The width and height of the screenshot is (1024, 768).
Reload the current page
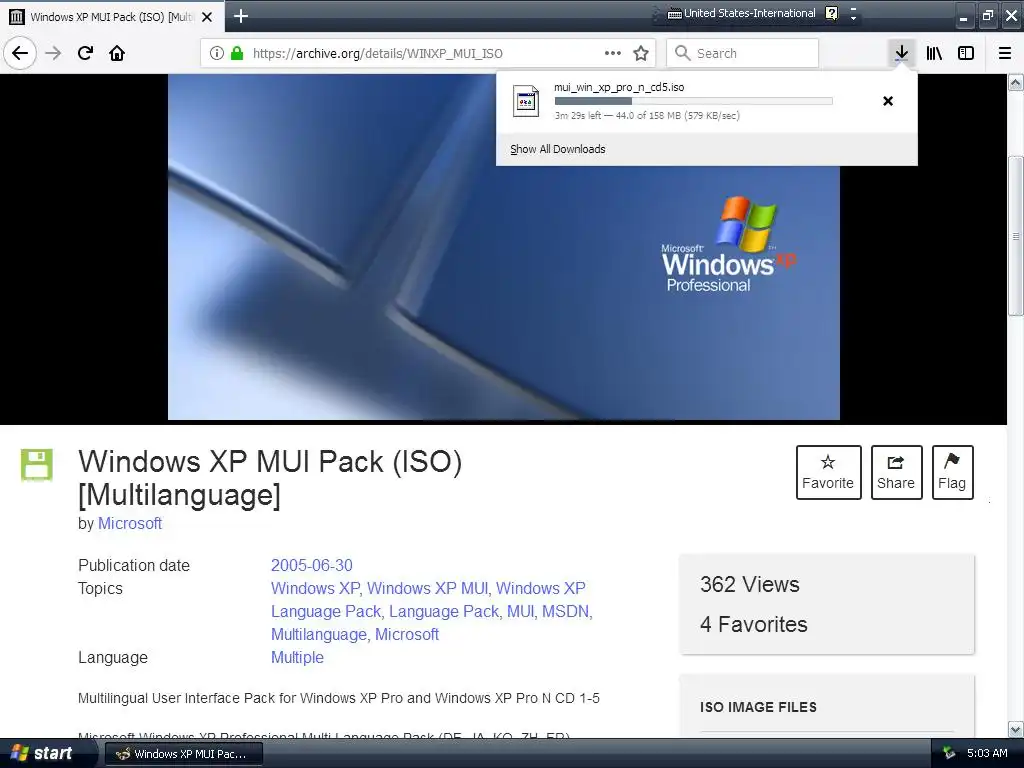(86, 53)
